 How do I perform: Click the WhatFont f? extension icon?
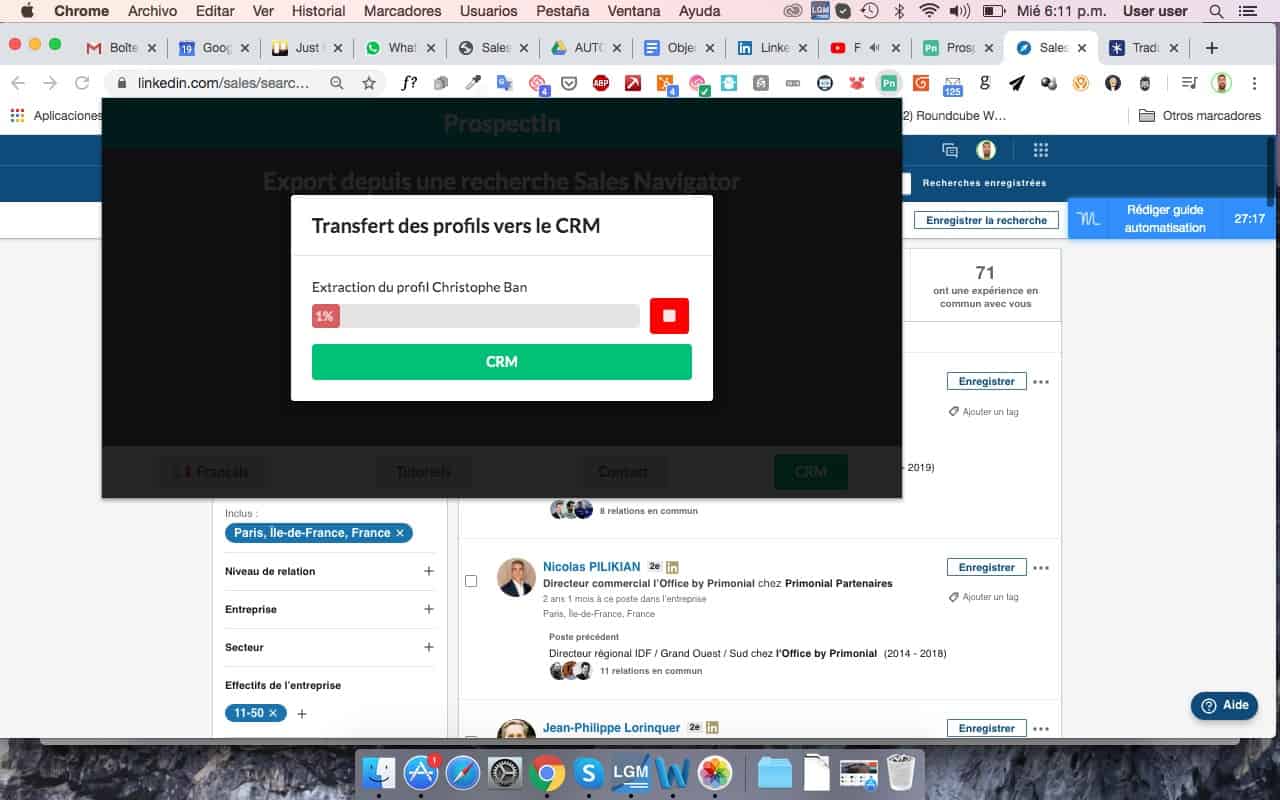pos(409,83)
